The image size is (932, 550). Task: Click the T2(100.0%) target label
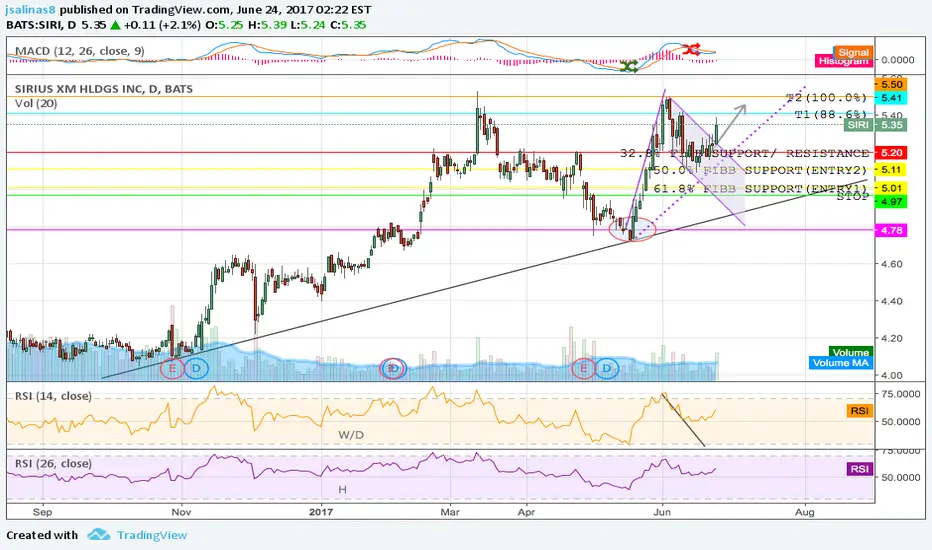[826, 98]
